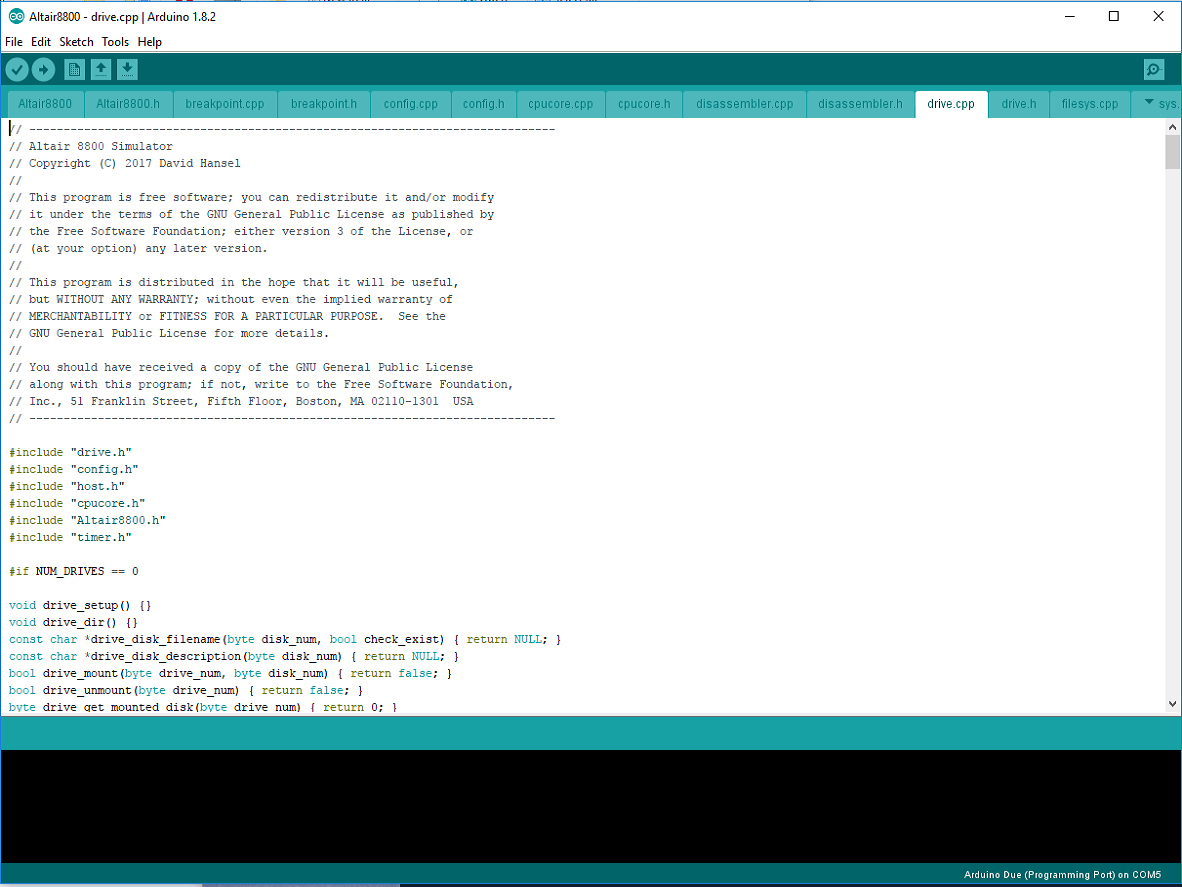
Task: Click the Verify sketch checkmark button
Action: [17, 70]
